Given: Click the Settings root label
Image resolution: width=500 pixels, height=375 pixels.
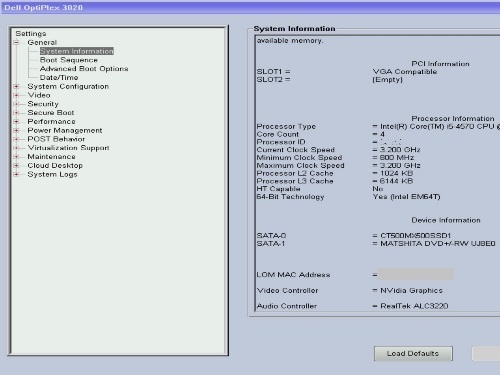Looking at the screenshot, I should tap(31, 34).
